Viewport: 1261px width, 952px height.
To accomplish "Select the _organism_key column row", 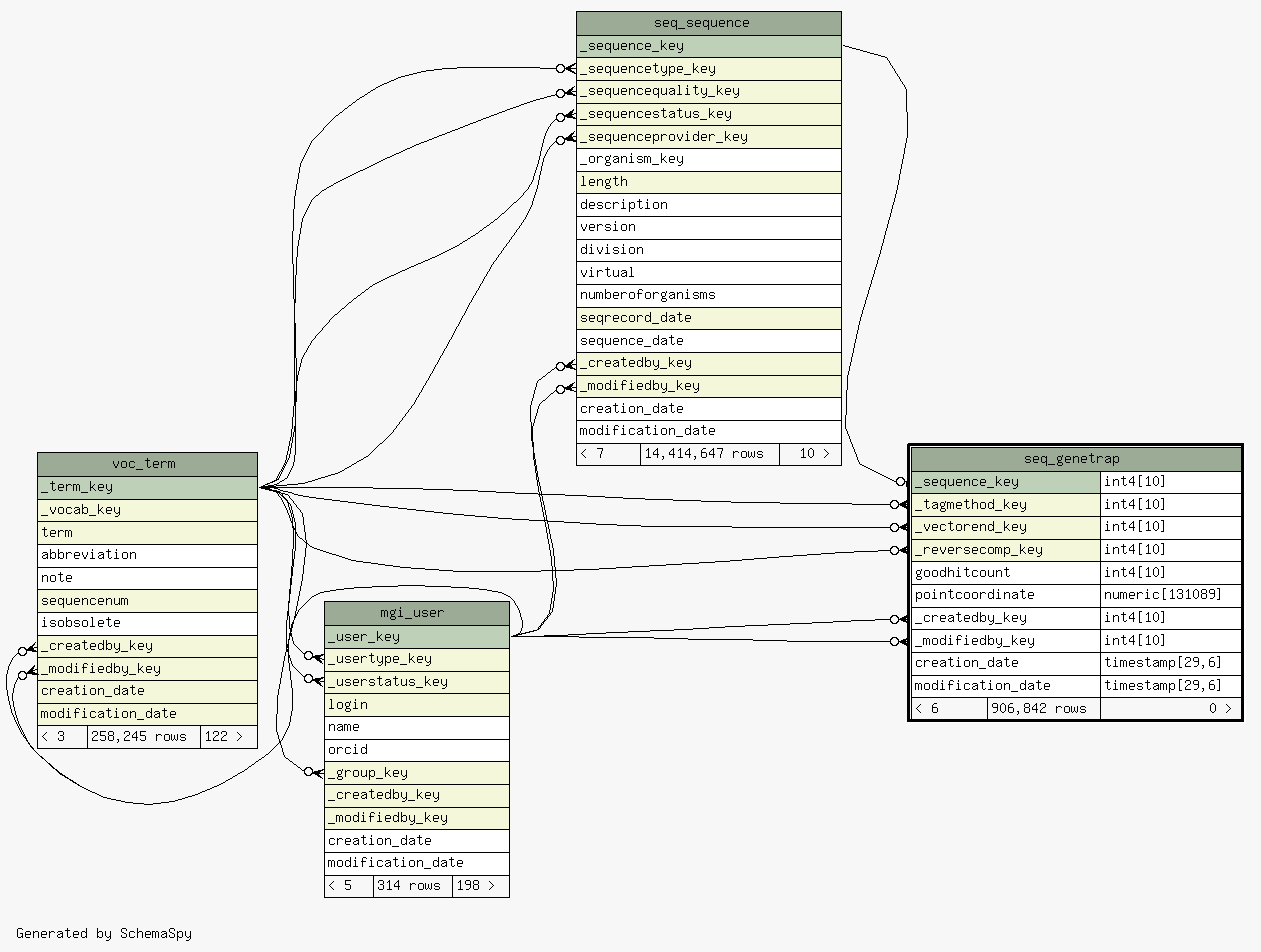I will pyautogui.click(x=709, y=159).
